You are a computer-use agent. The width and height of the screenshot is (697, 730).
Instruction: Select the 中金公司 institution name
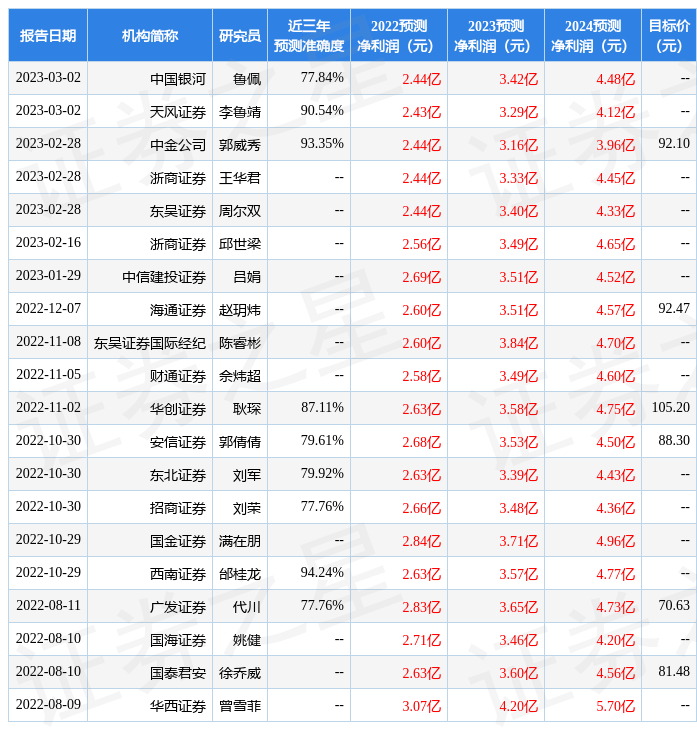tap(178, 145)
